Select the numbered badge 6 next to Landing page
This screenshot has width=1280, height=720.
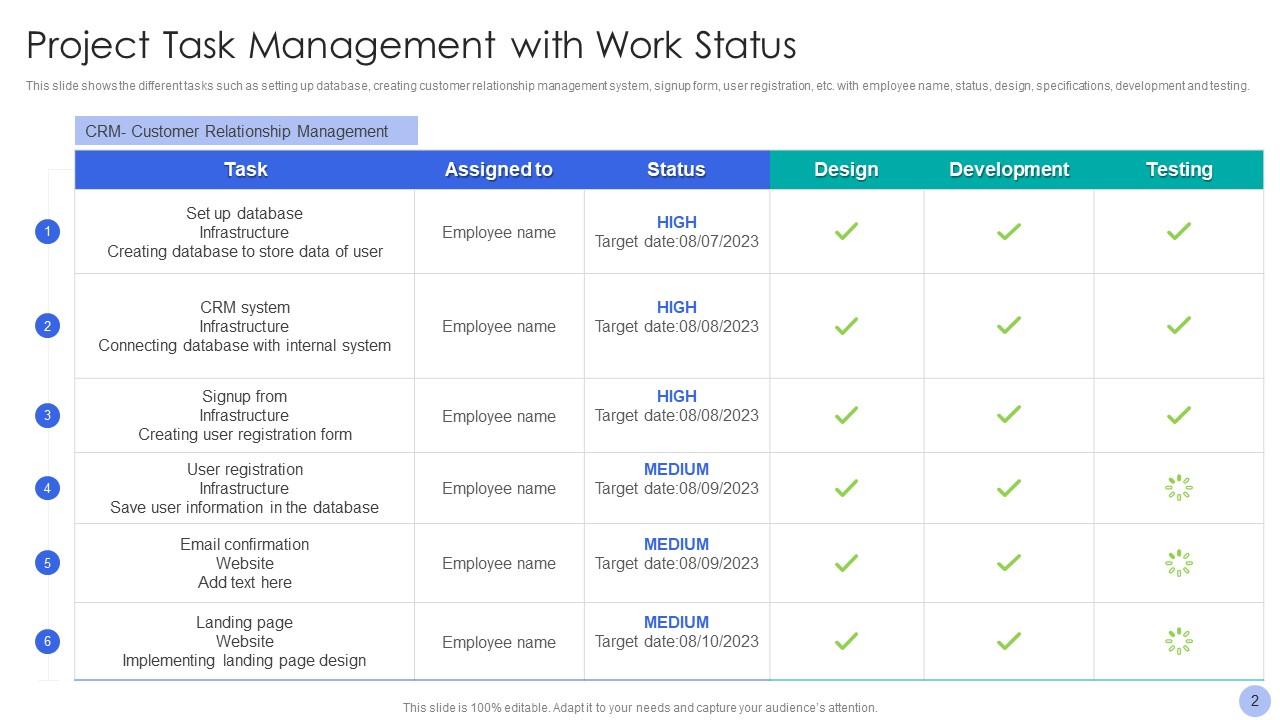tap(47, 641)
